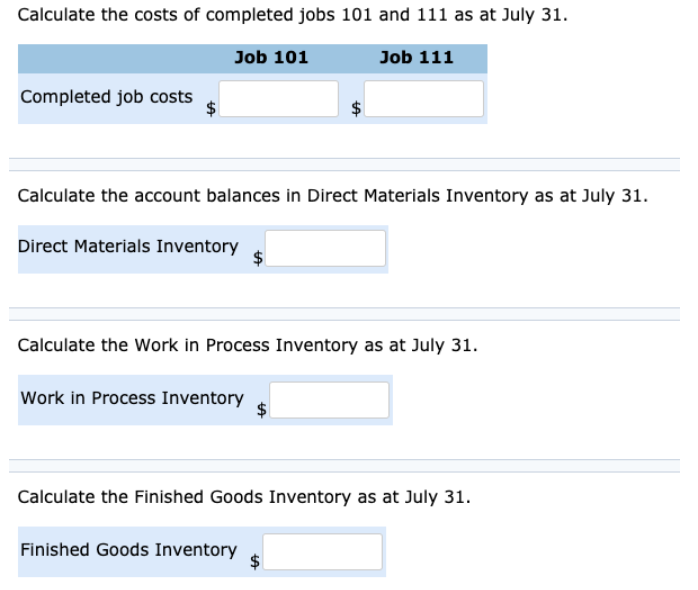Click the Work in Process Inventory row label
The image size is (698, 590).
coord(132,398)
